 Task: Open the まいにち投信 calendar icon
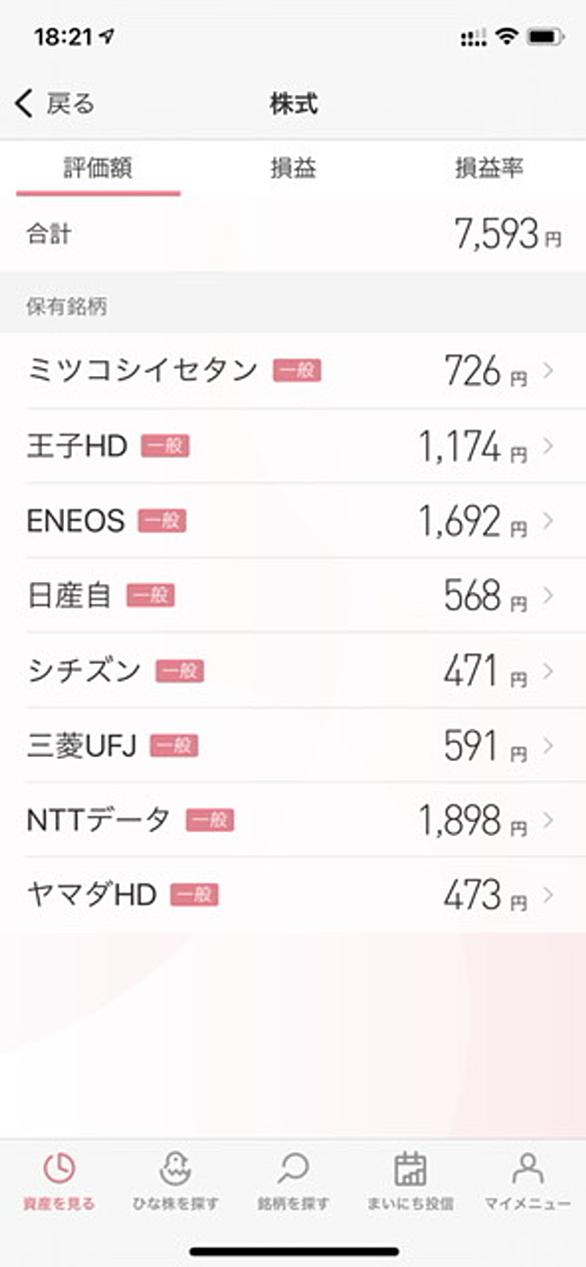[410, 1169]
